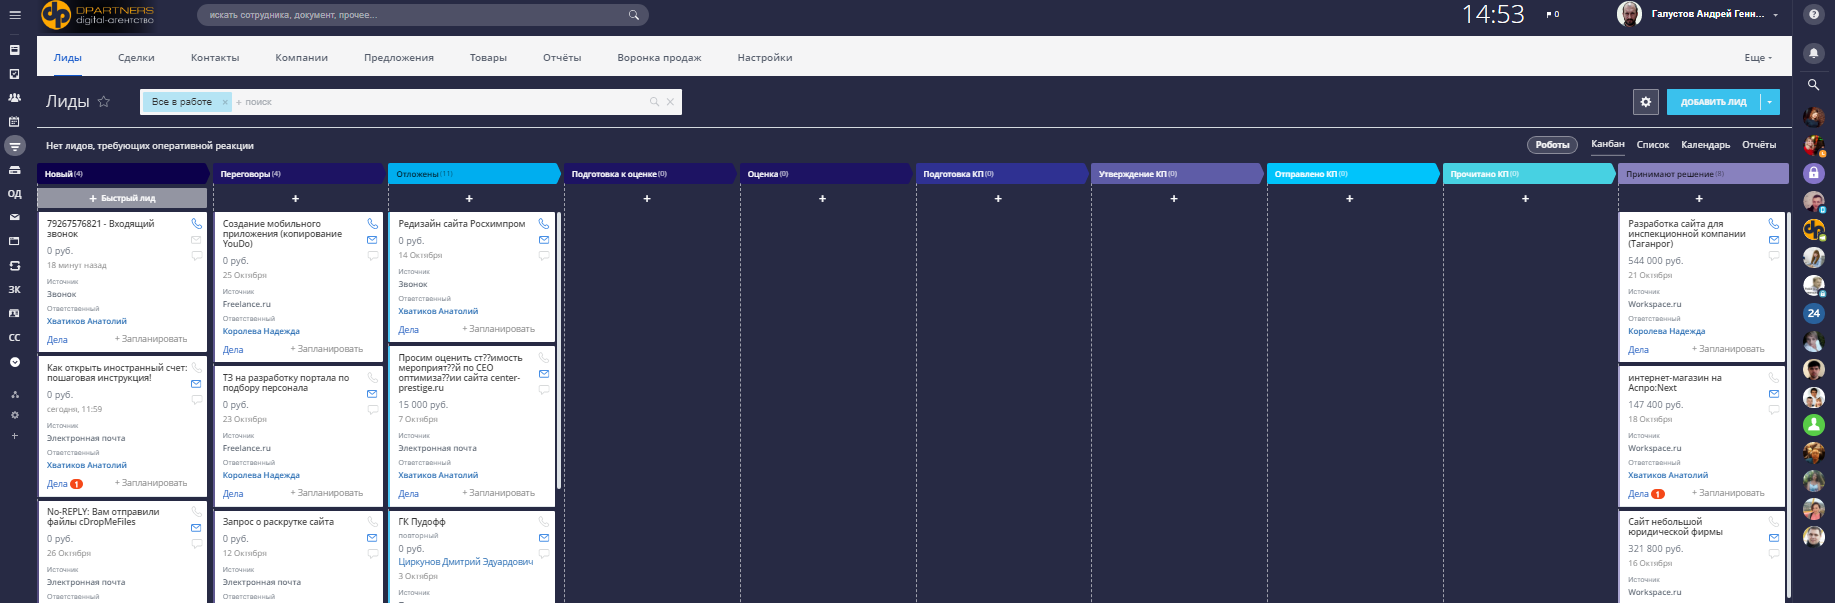Click the magnifier in the top search bar
The image size is (1835, 603).
(x=633, y=15)
